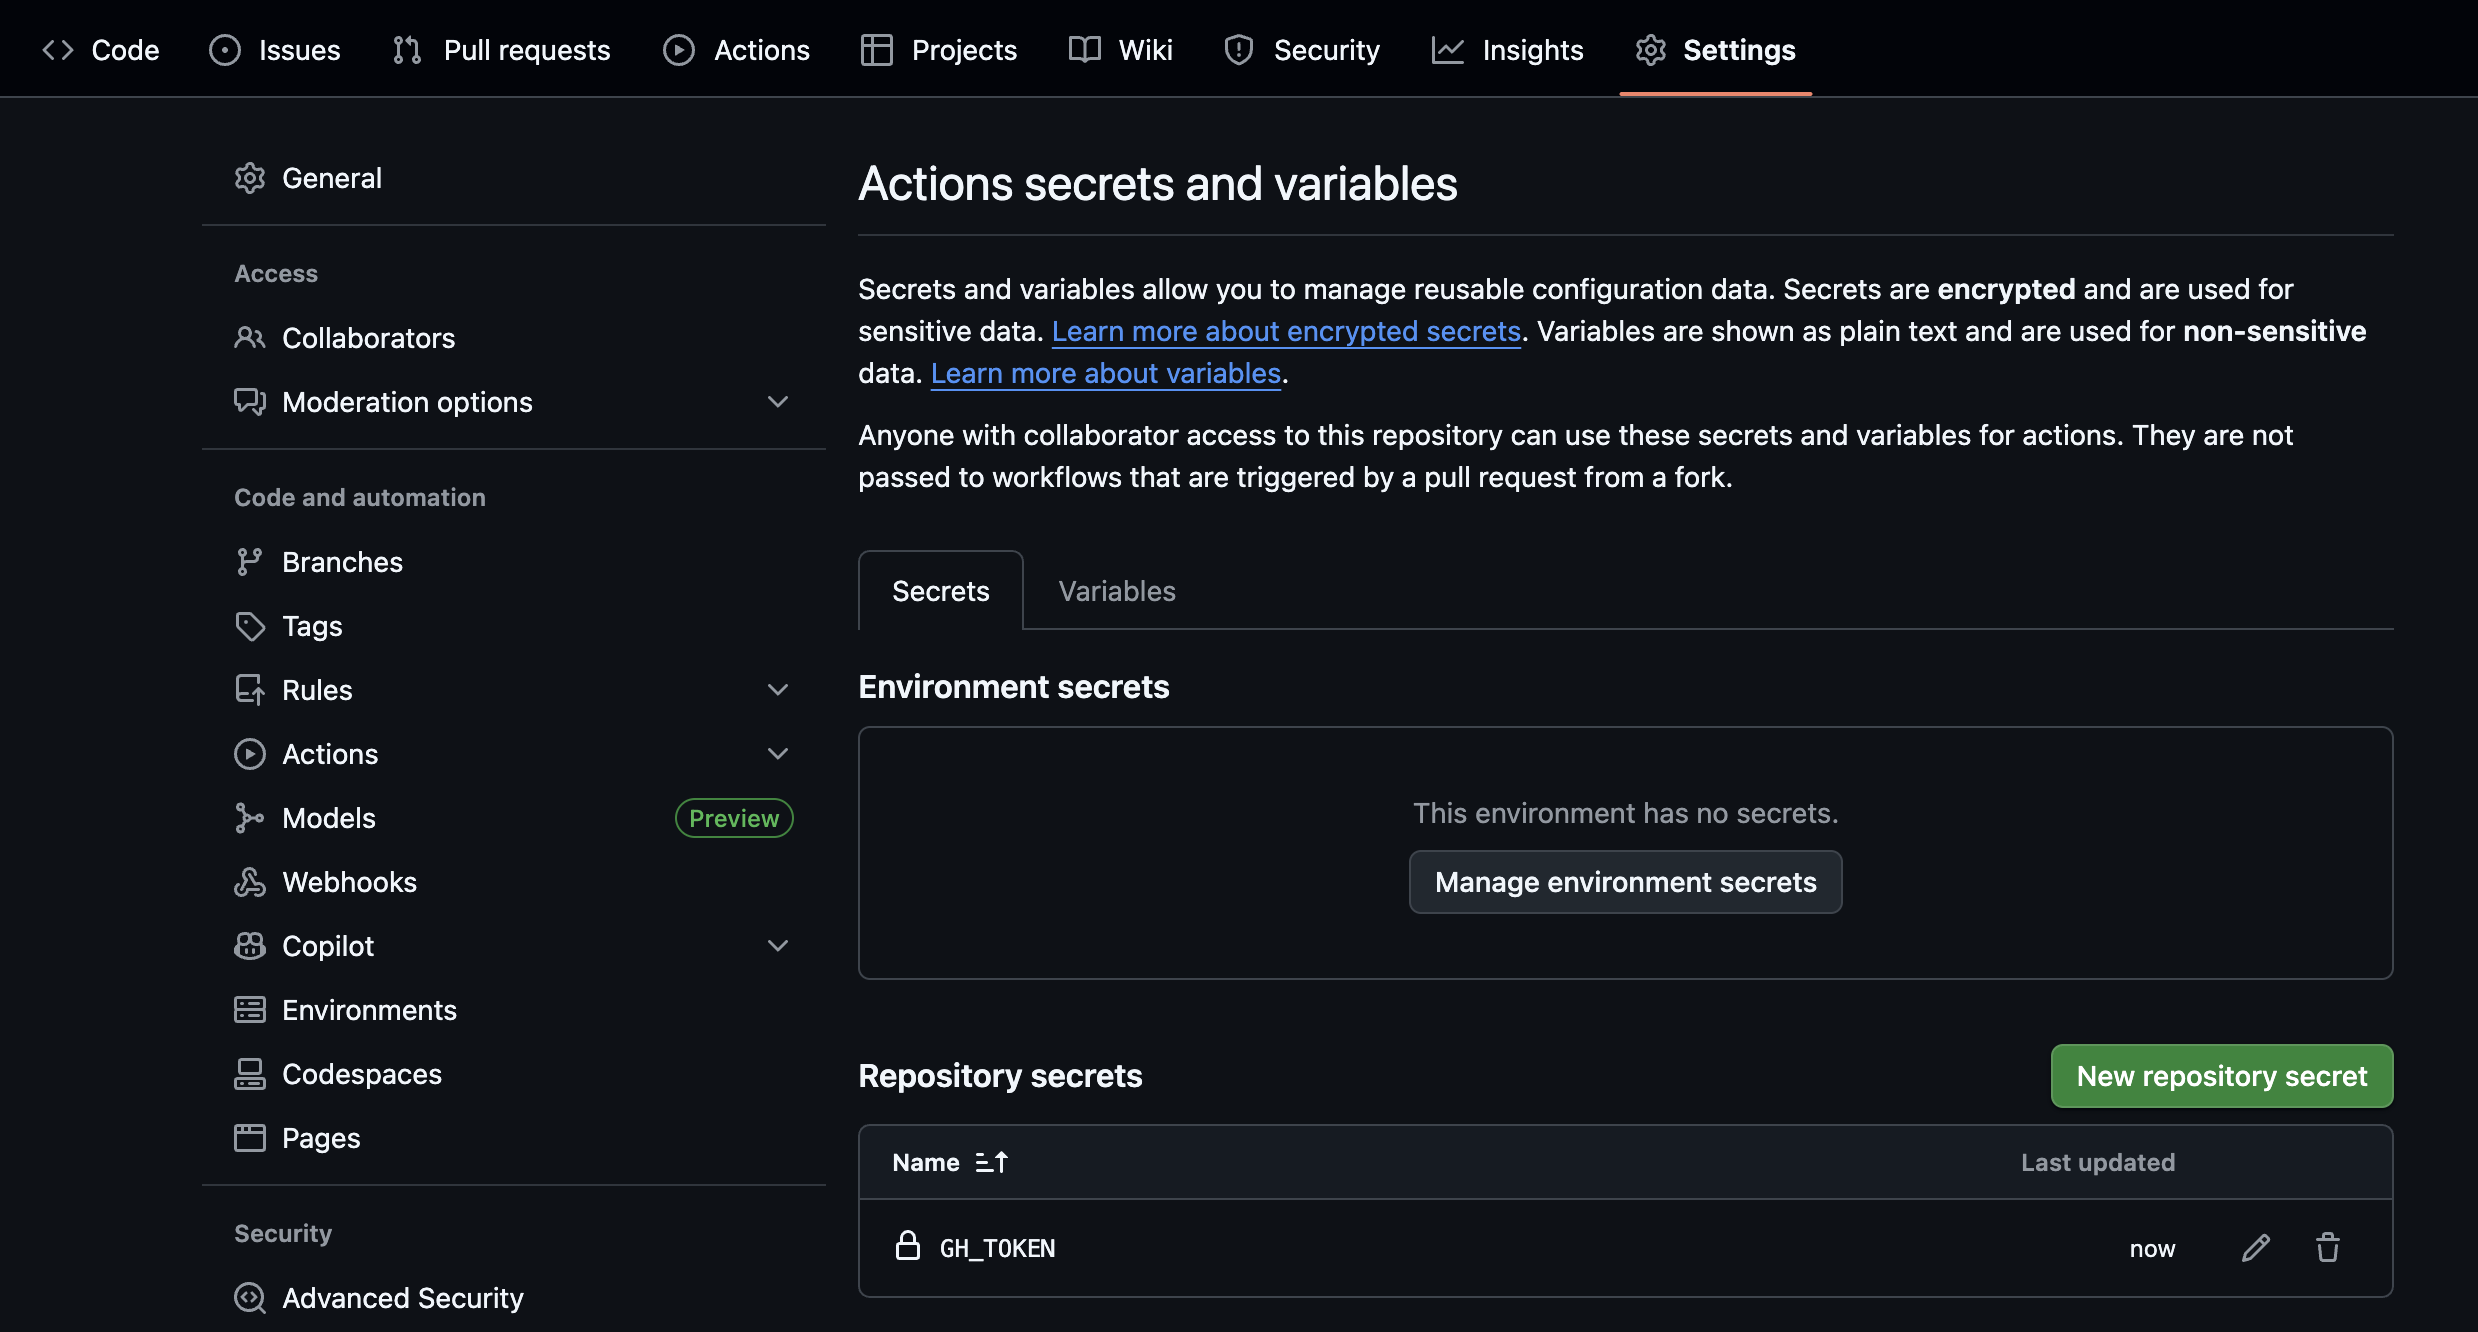Screen dimensions: 2478x1332
Task: Expand the Rules section chevron
Action: point(778,690)
